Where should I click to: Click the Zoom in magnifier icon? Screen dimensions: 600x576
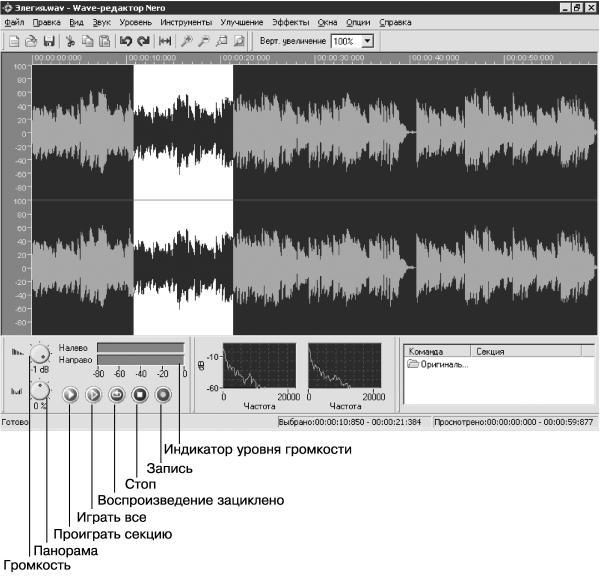pyautogui.click(x=186, y=41)
